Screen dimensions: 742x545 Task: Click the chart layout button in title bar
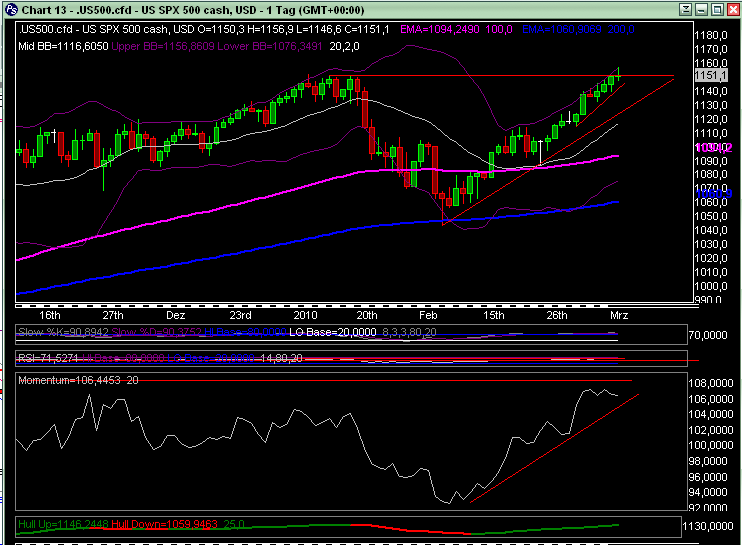tap(685, 9)
